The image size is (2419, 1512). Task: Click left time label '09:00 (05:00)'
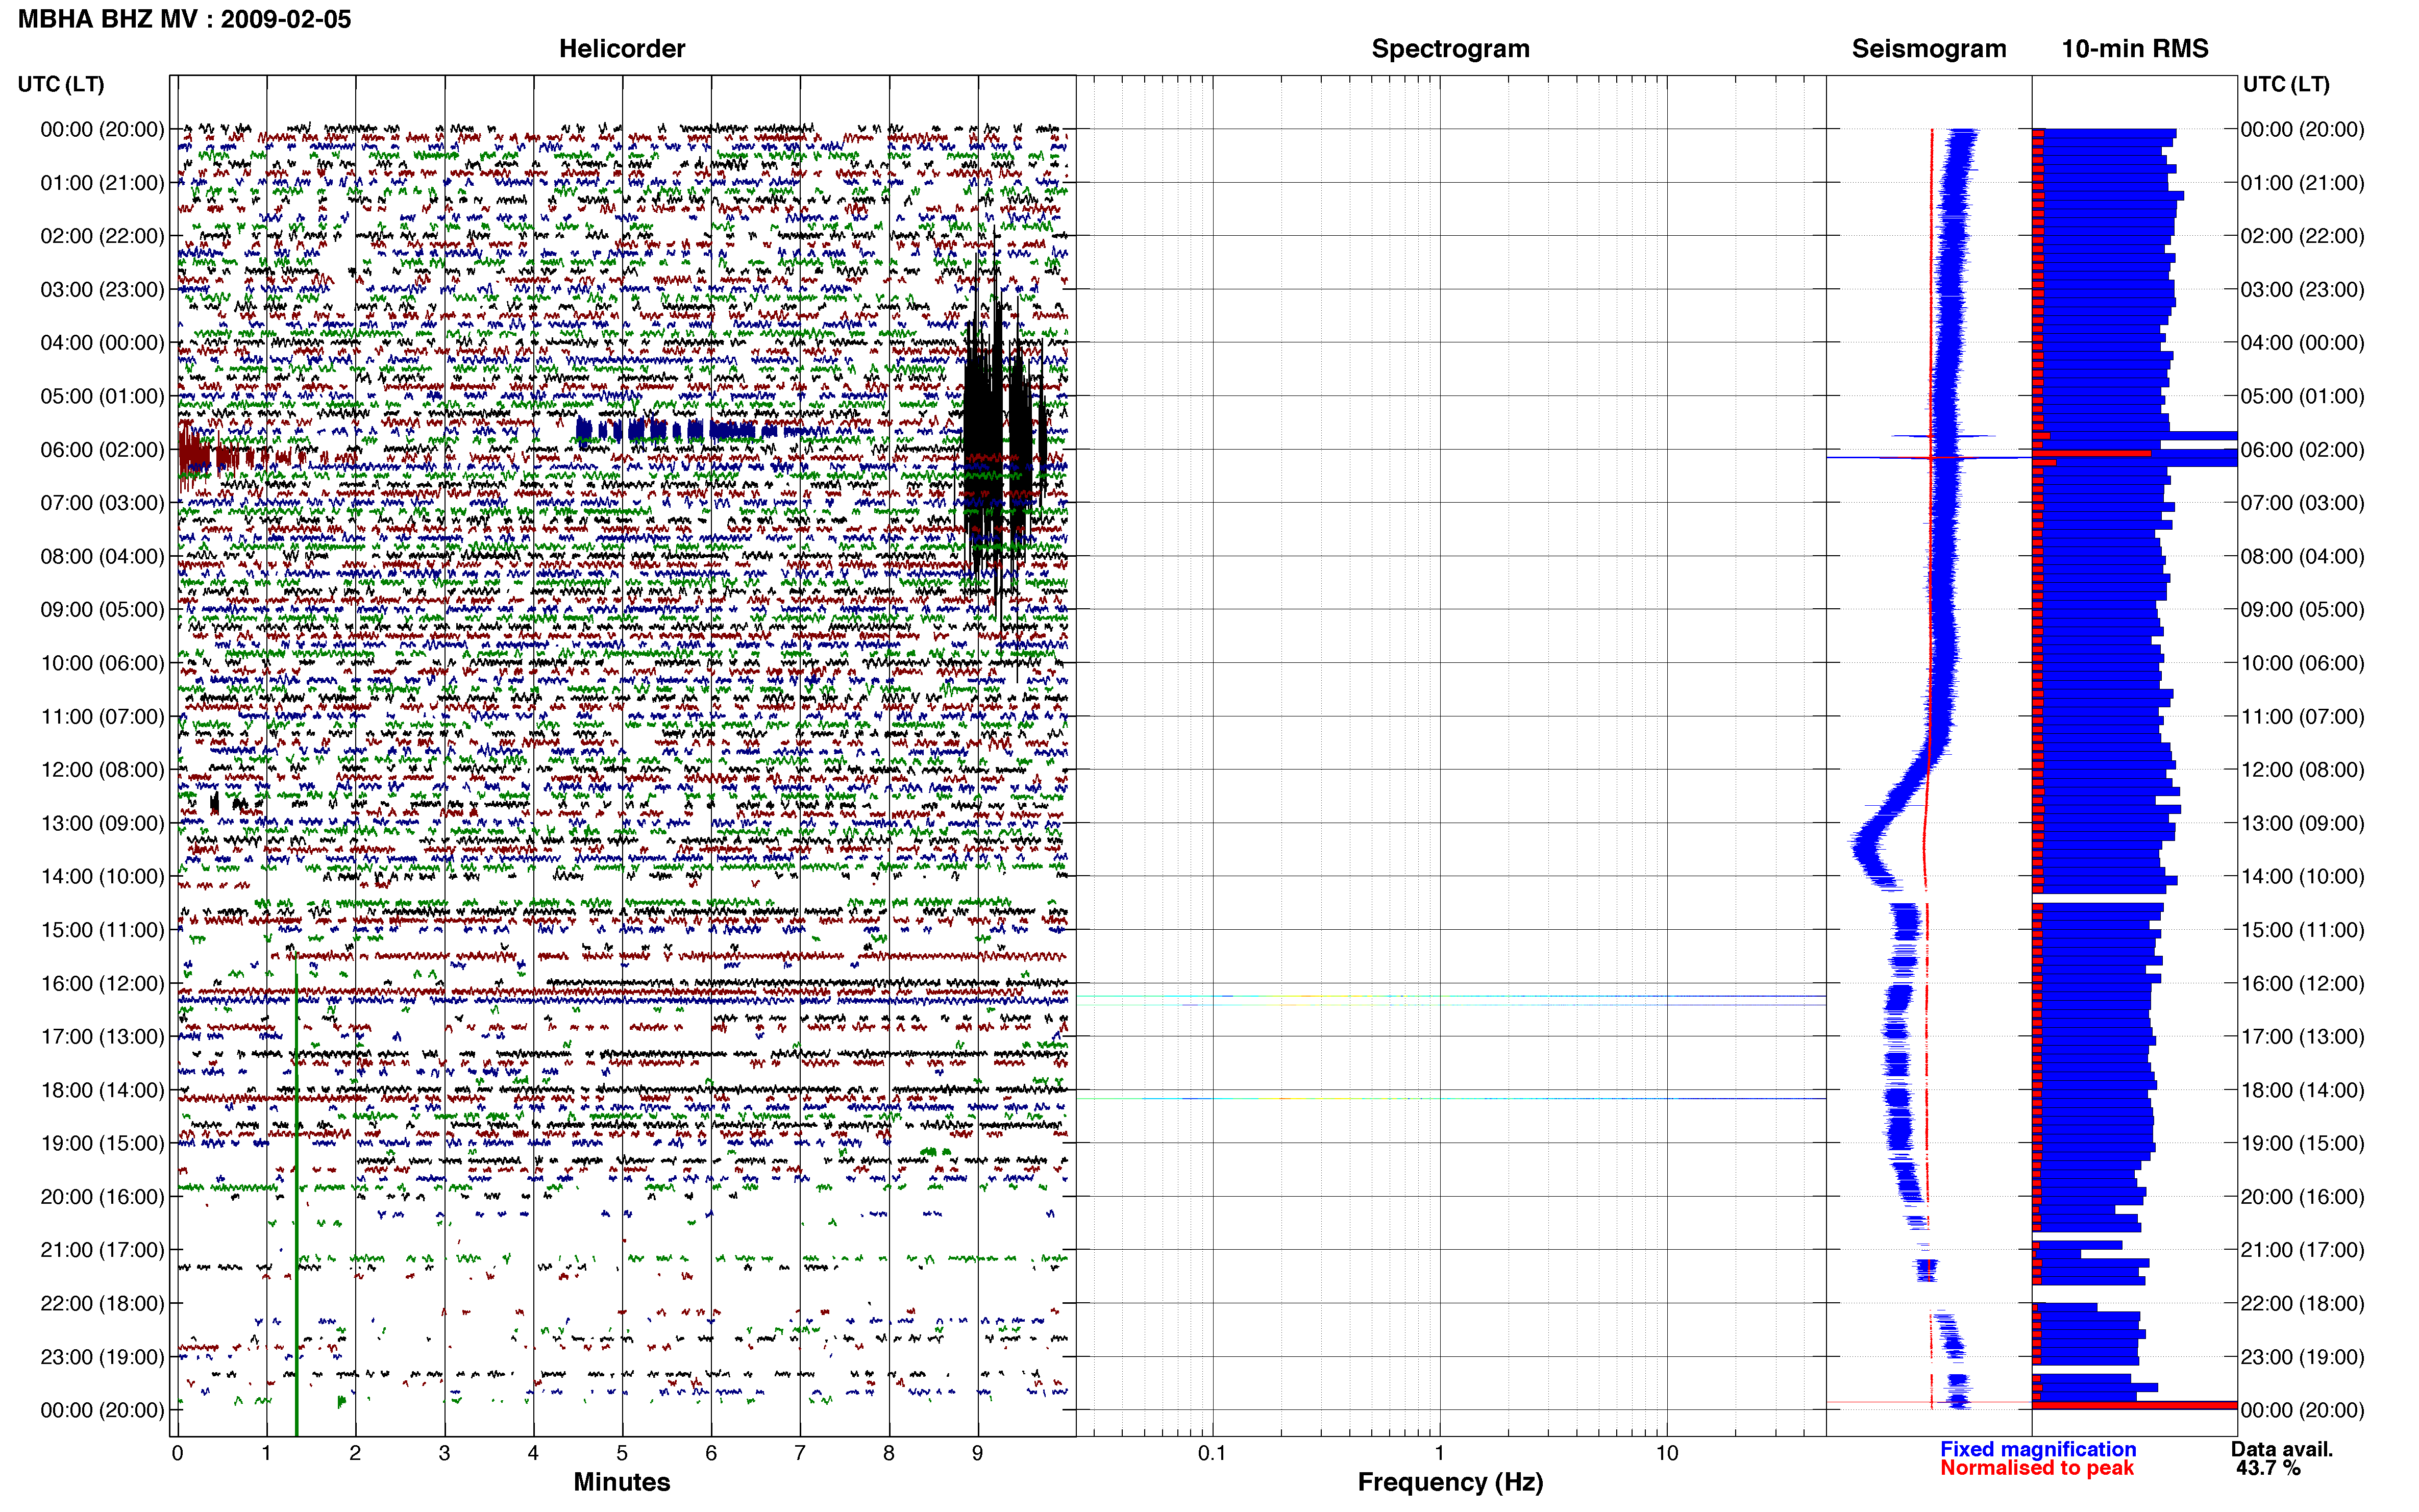[x=102, y=610]
